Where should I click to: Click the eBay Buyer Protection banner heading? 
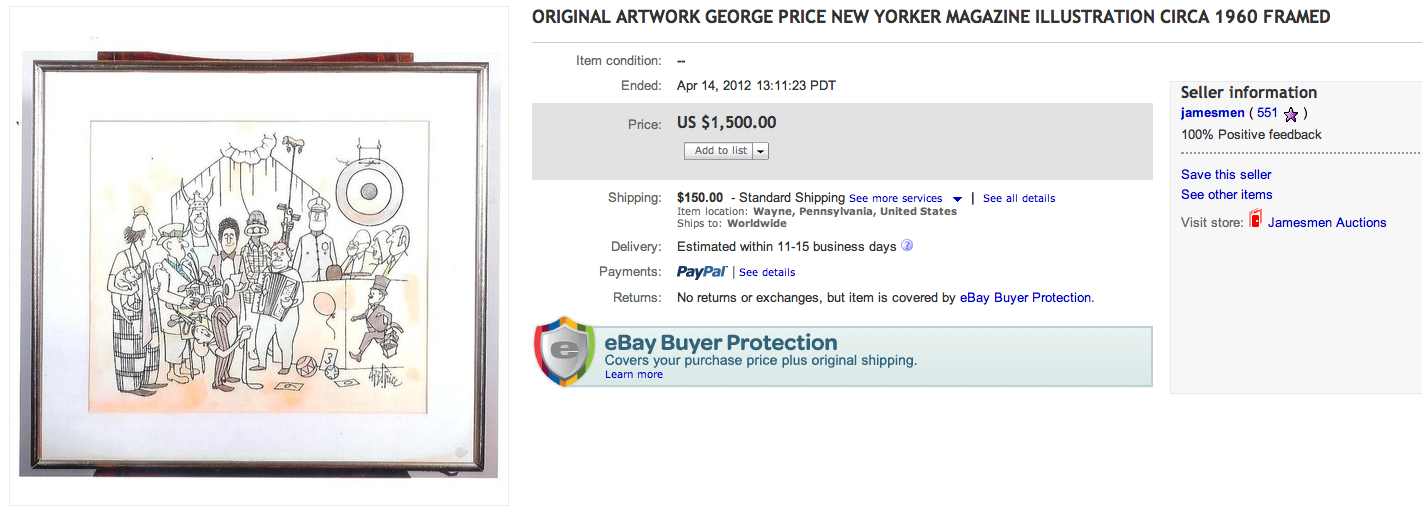tap(720, 344)
